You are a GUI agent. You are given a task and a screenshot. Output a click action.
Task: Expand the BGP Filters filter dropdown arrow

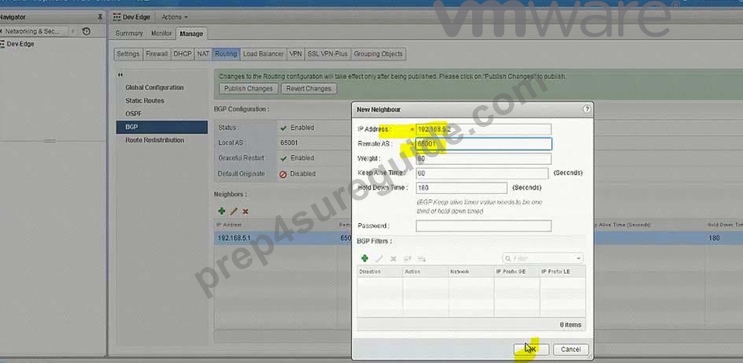[579, 258]
